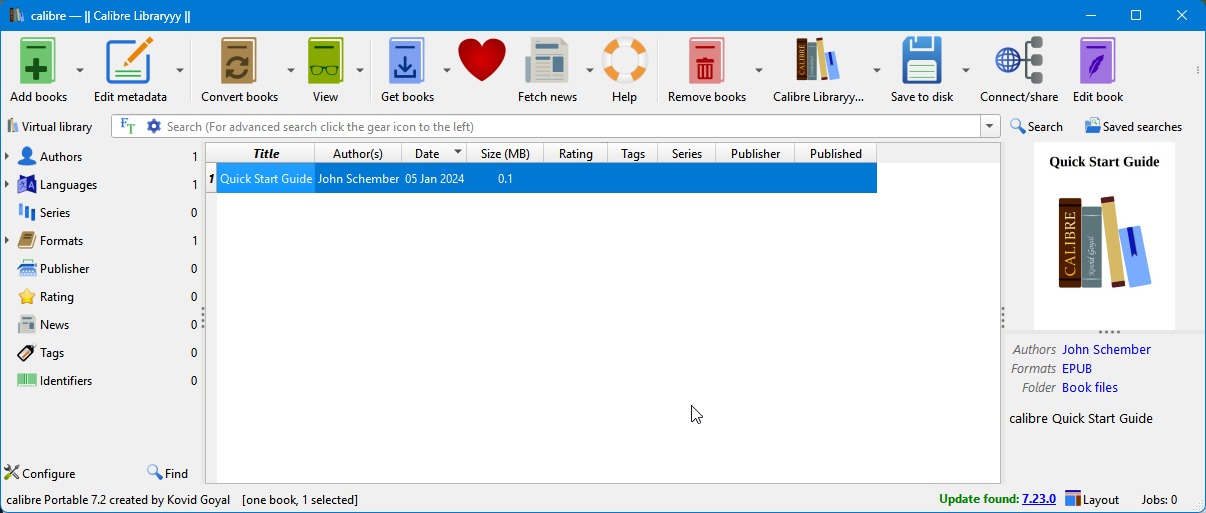
Task: Sort by the Size (MB) column header
Action: [505, 153]
